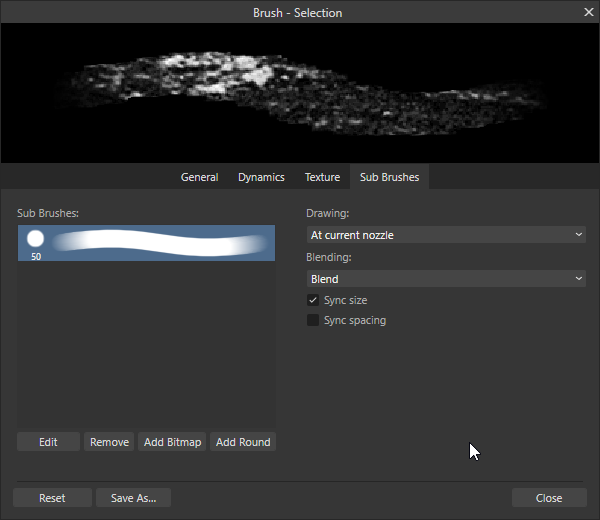This screenshot has height=520, width=600.
Task: Go to the Texture tab
Action: point(322,177)
